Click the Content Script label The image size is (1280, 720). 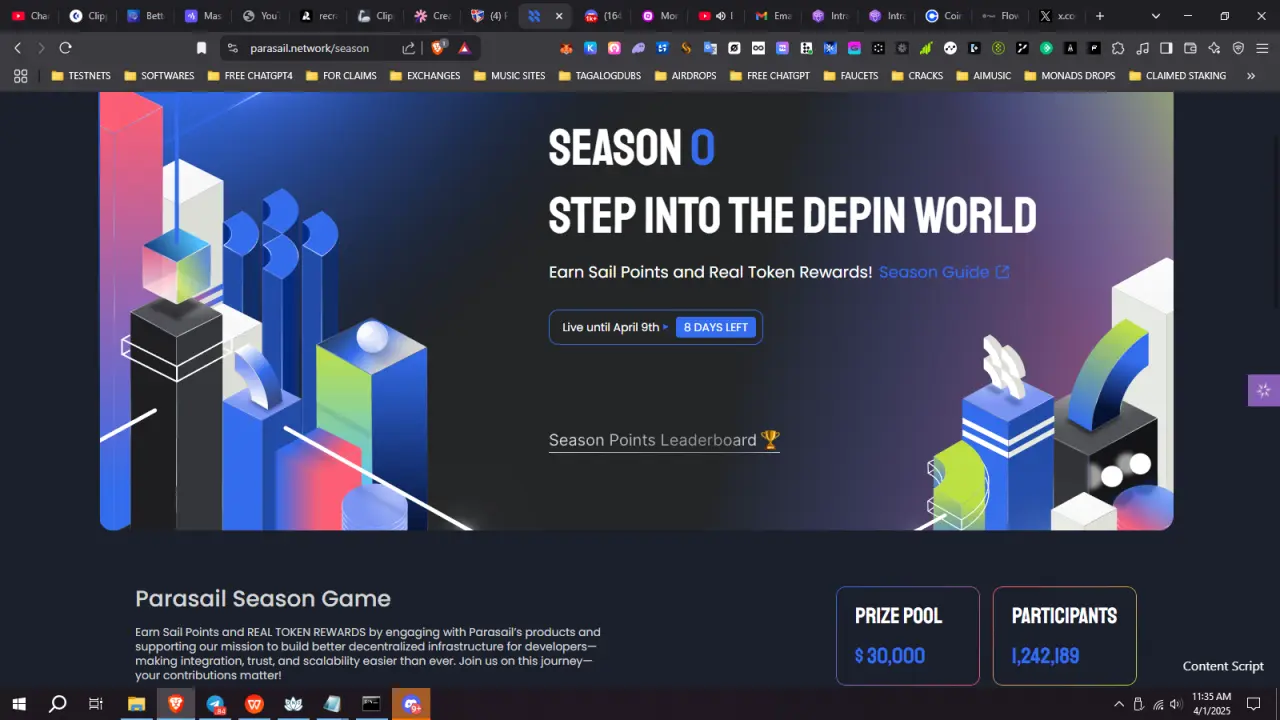point(1223,666)
